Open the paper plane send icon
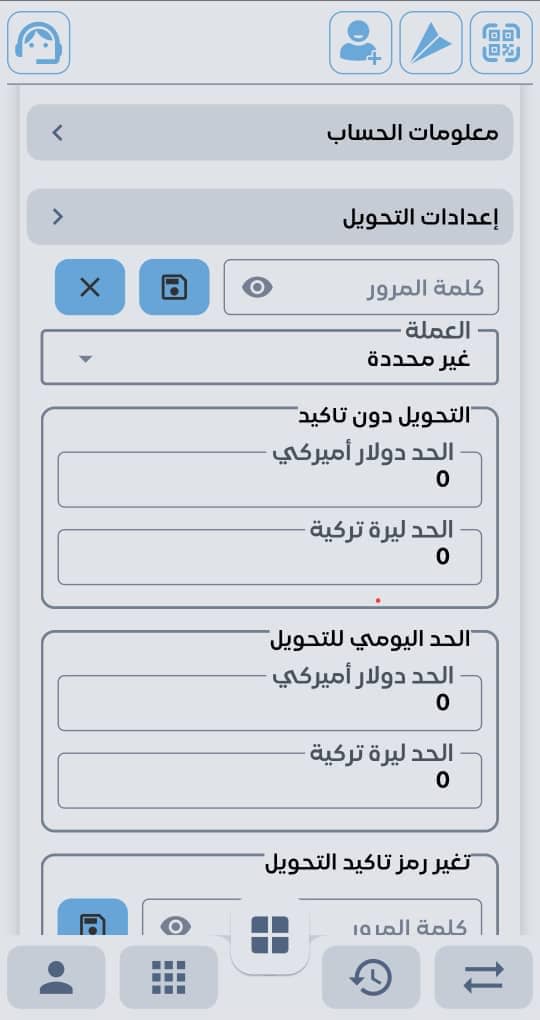This screenshot has height=1020, width=540. 431,42
